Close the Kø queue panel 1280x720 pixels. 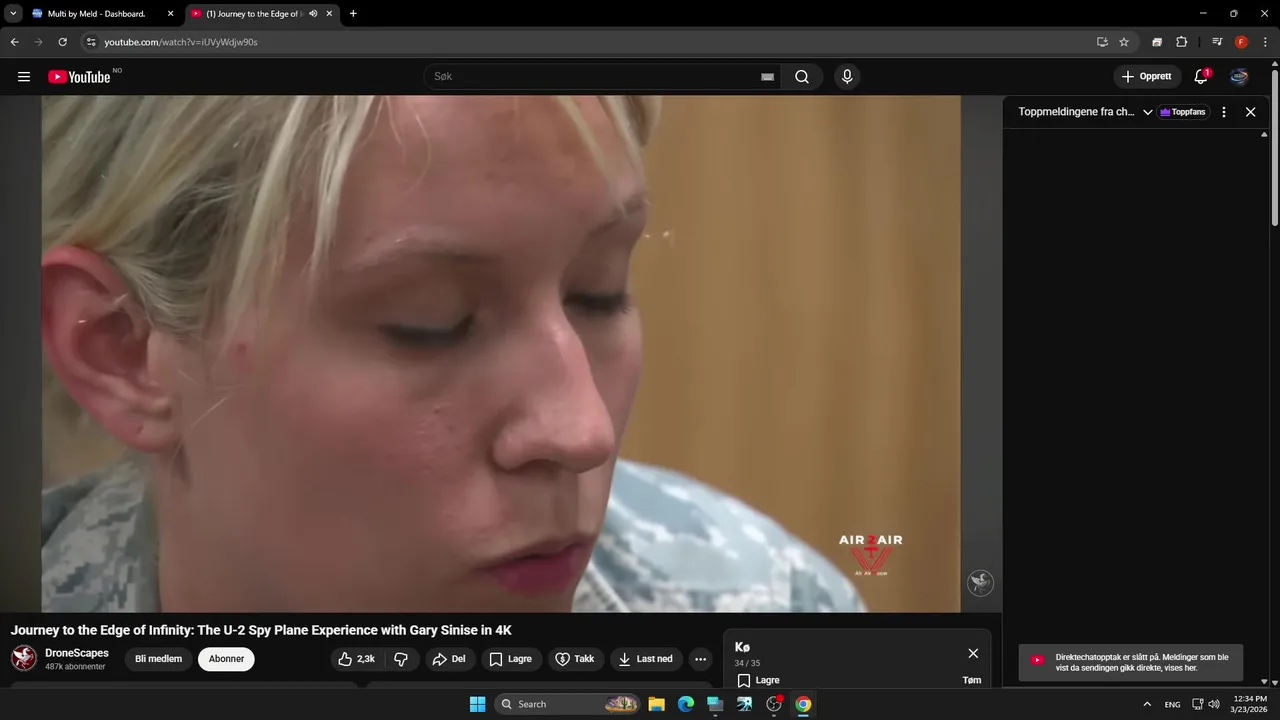click(x=973, y=653)
